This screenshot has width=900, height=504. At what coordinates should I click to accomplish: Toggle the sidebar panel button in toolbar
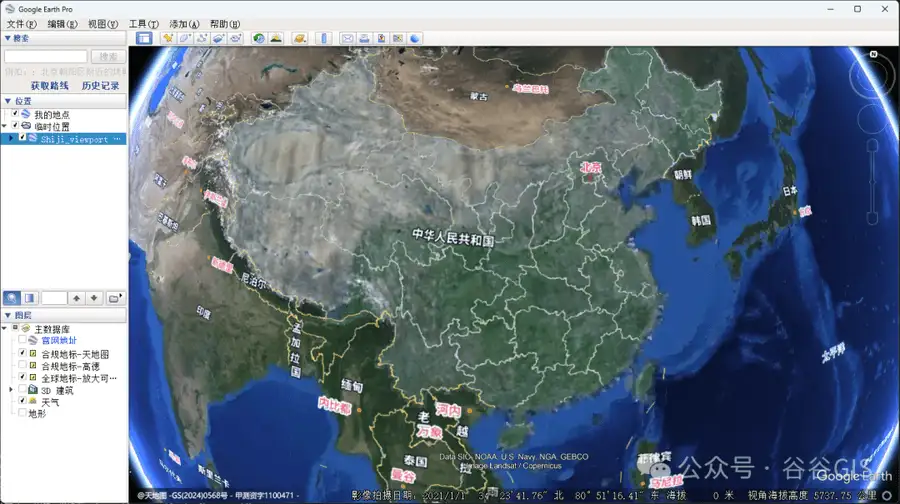[x=143, y=38]
